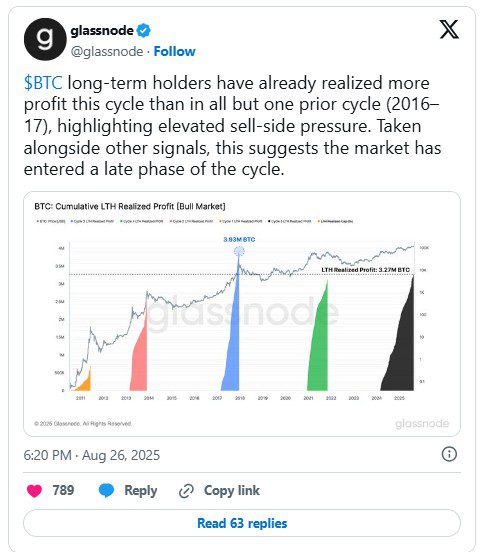The width and height of the screenshot is (481, 557).
Task: Open the $BTC cashtag link
Action: pyautogui.click(x=43, y=83)
